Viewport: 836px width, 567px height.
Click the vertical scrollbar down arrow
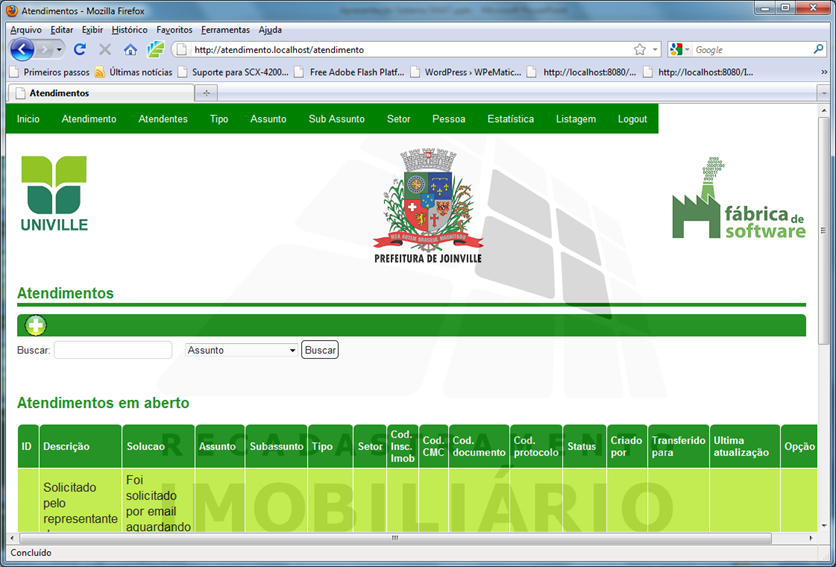824,525
